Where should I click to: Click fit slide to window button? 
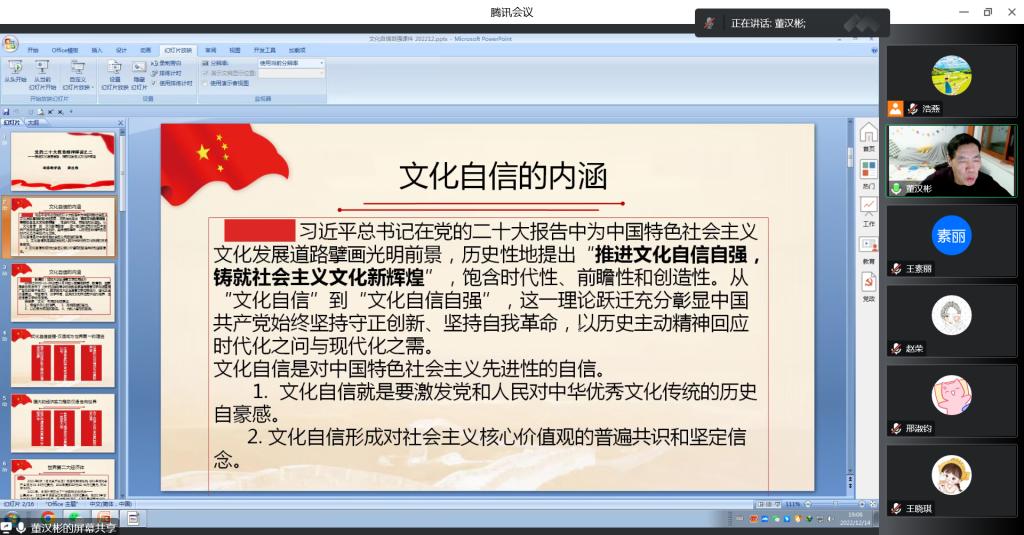872,504
